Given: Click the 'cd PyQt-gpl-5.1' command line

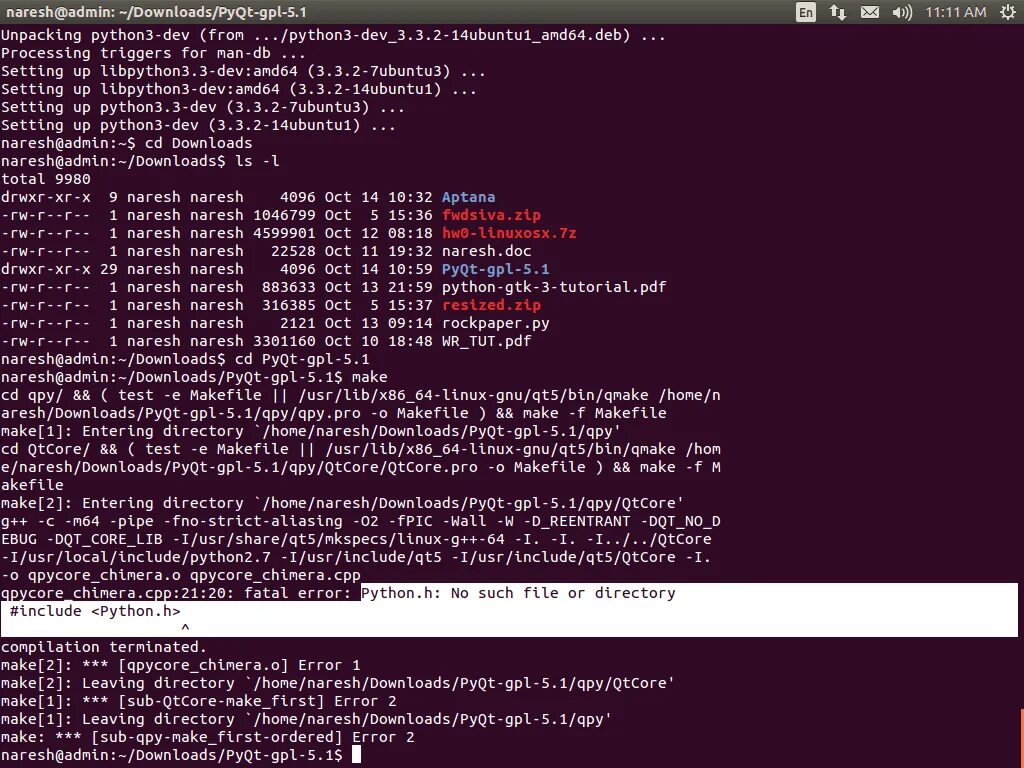Looking at the screenshot, I should pyautogui.click(x=302, y=359).
